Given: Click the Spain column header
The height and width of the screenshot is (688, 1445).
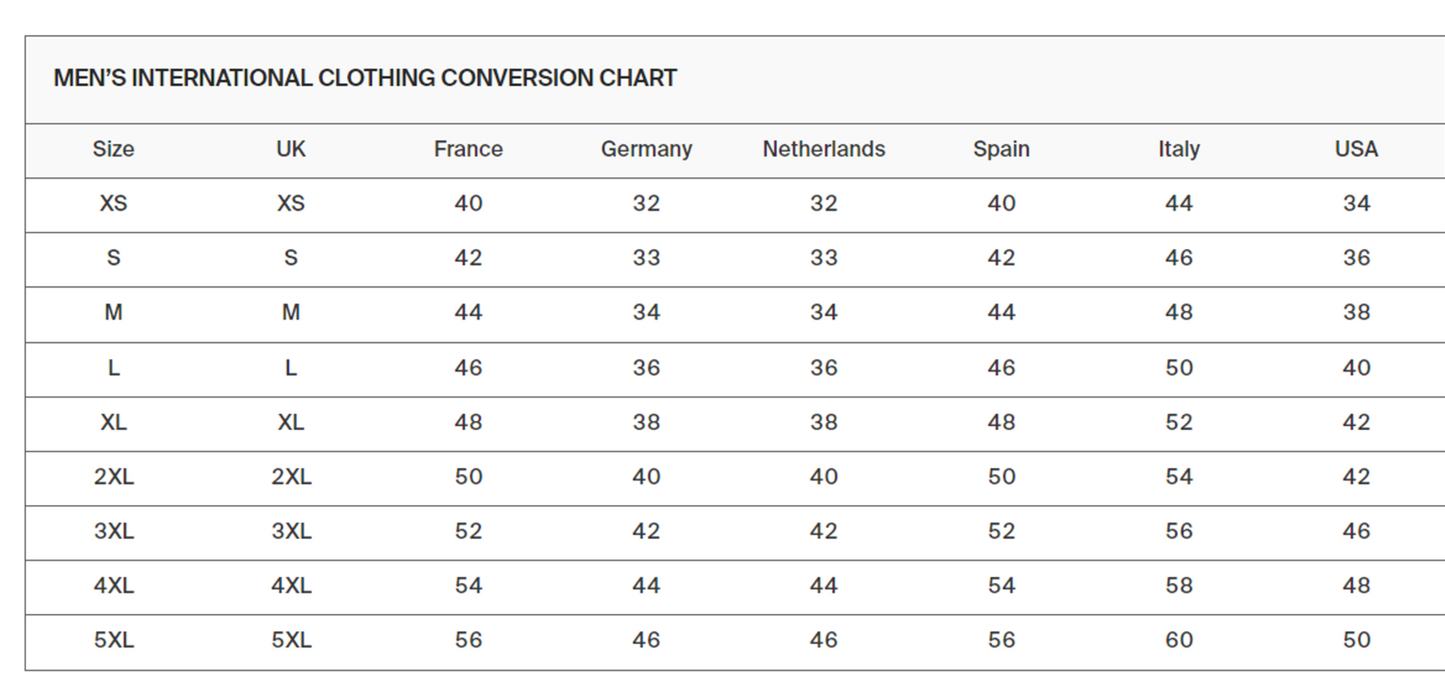Looking at the screenshot, I should 1001,149.
